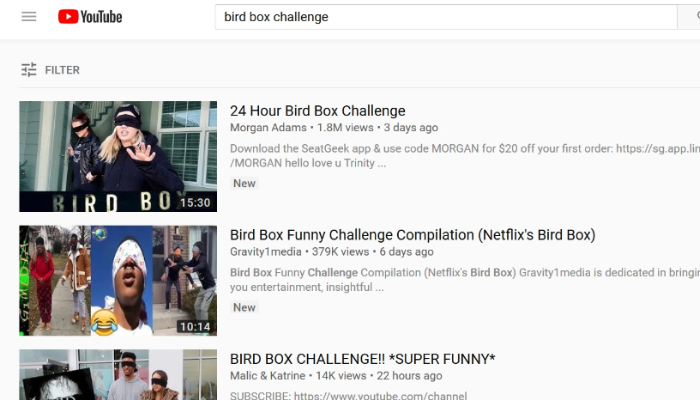Open the filter sliders icon
700x400 pixels.
pyautogui.click(x=29, y=70)
